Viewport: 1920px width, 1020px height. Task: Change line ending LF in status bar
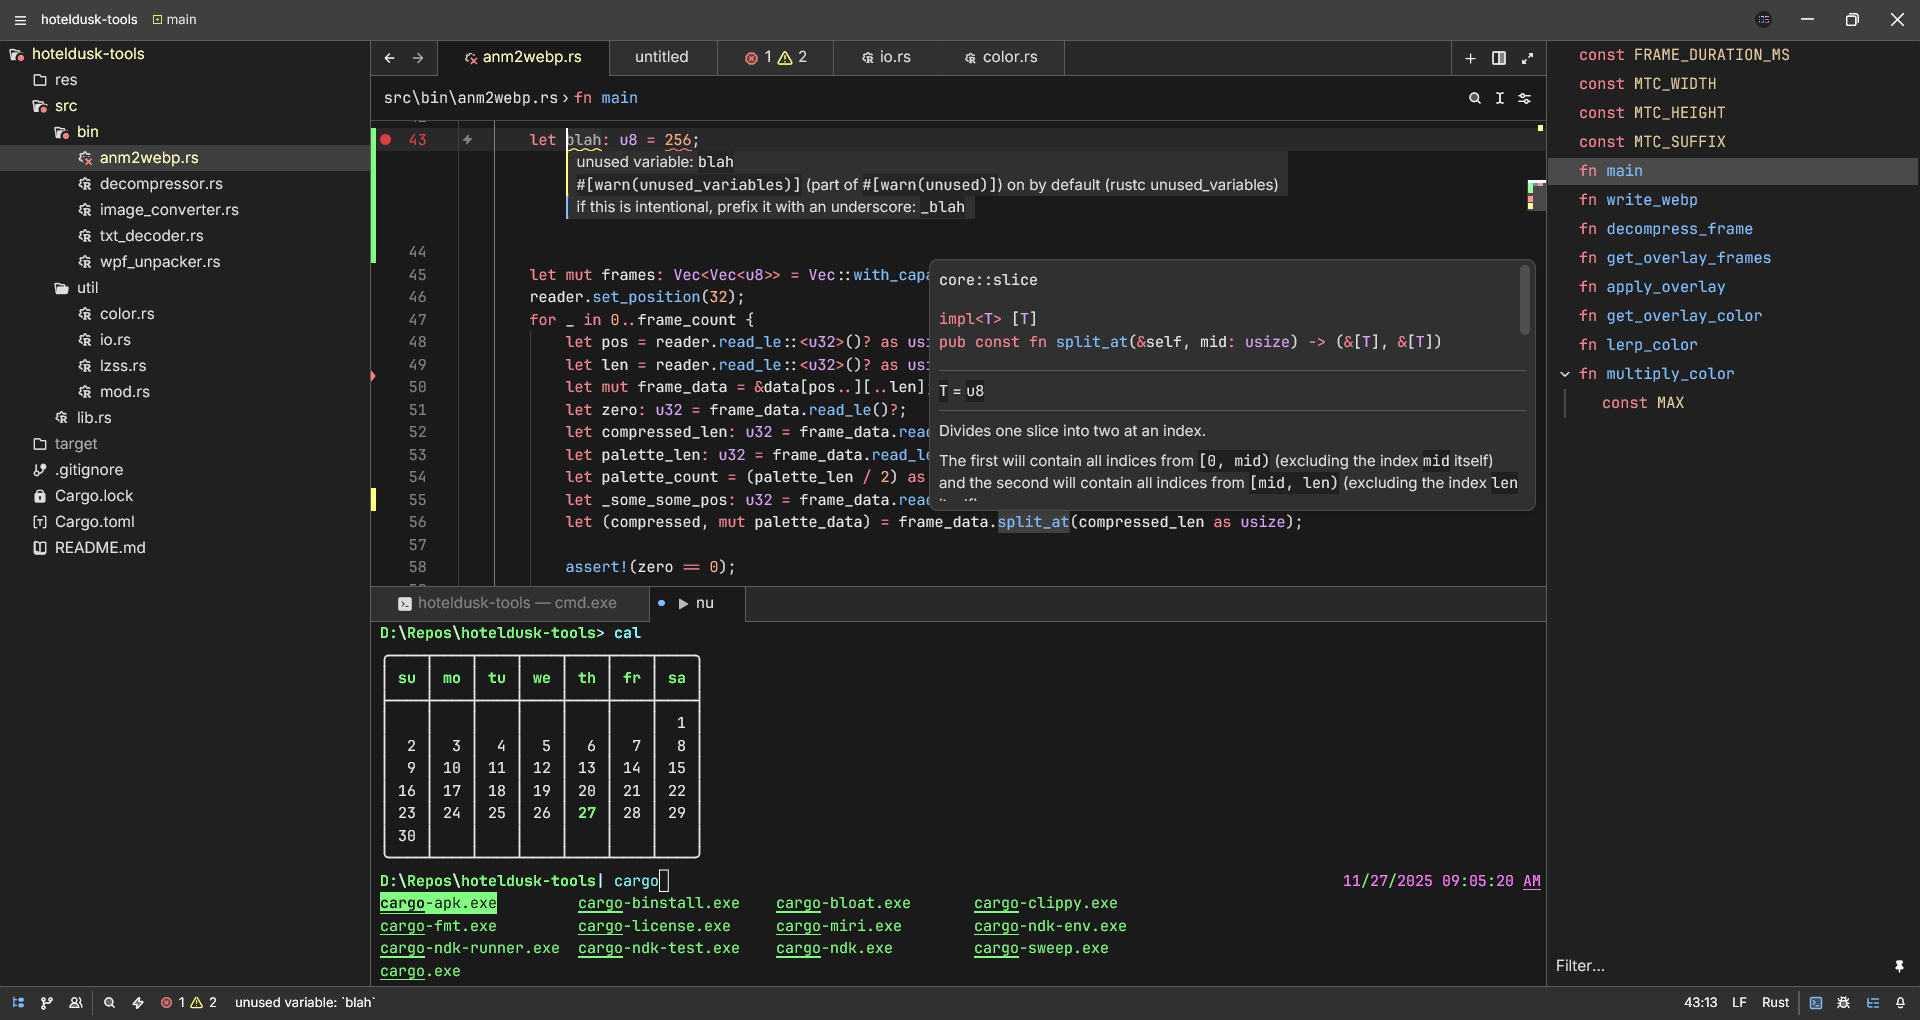click(1739, 1002)
